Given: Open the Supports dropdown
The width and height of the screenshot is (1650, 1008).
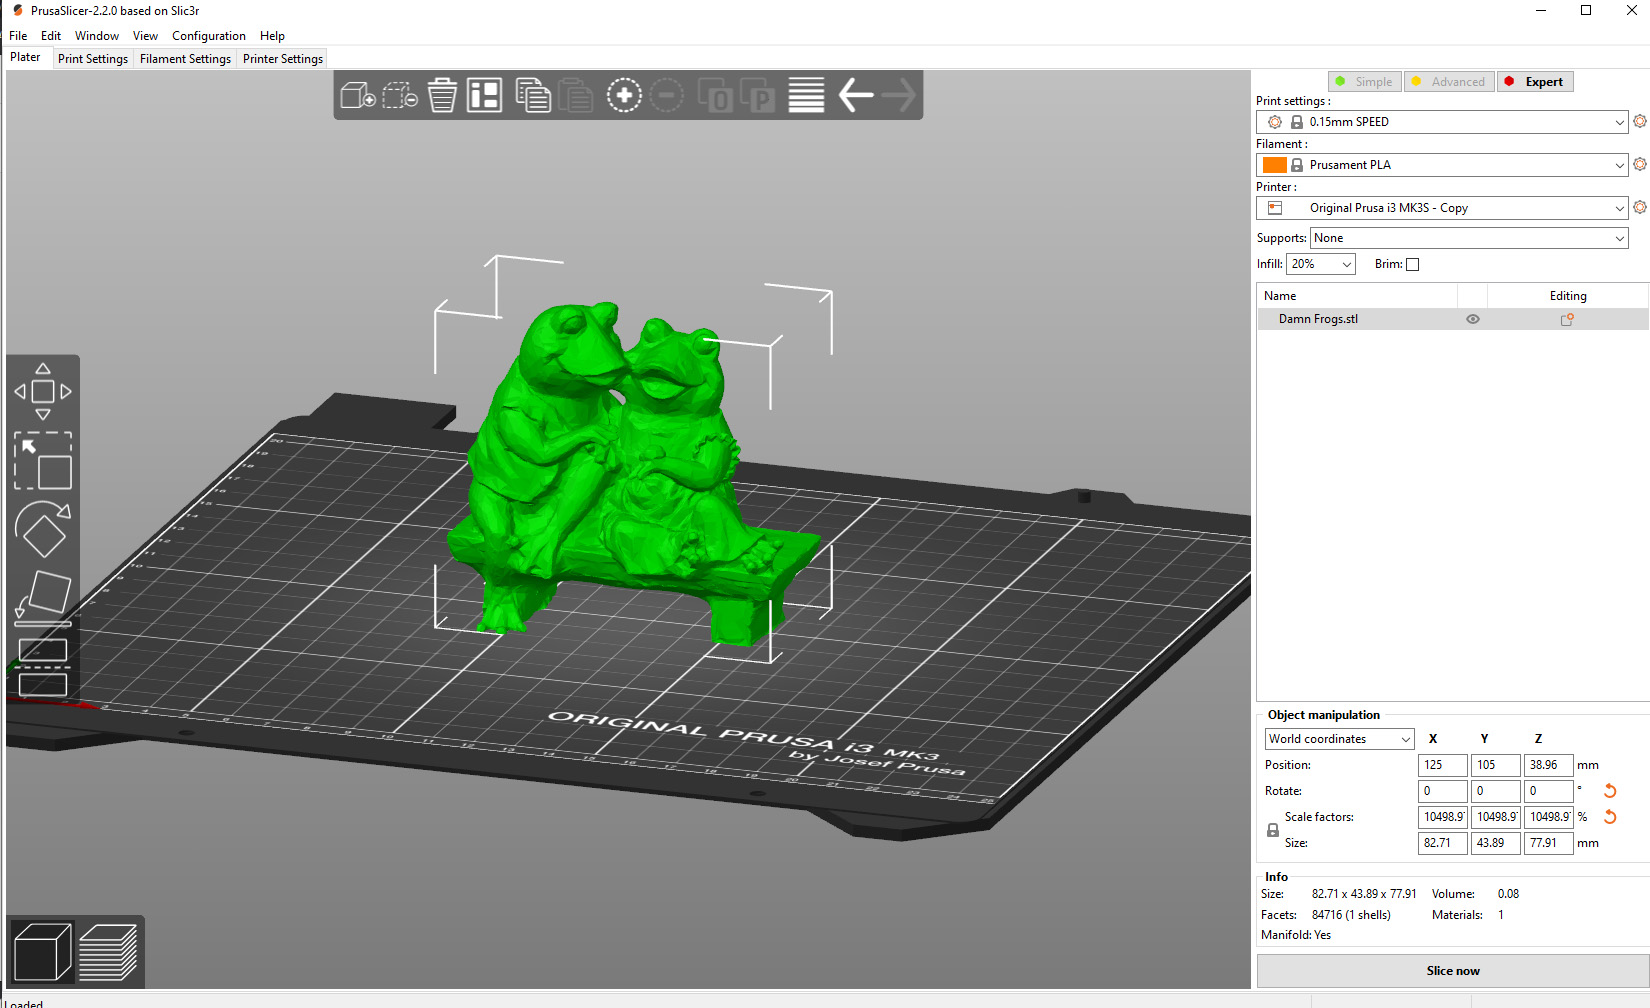Looking at the screenshot, I should 1469,238.
